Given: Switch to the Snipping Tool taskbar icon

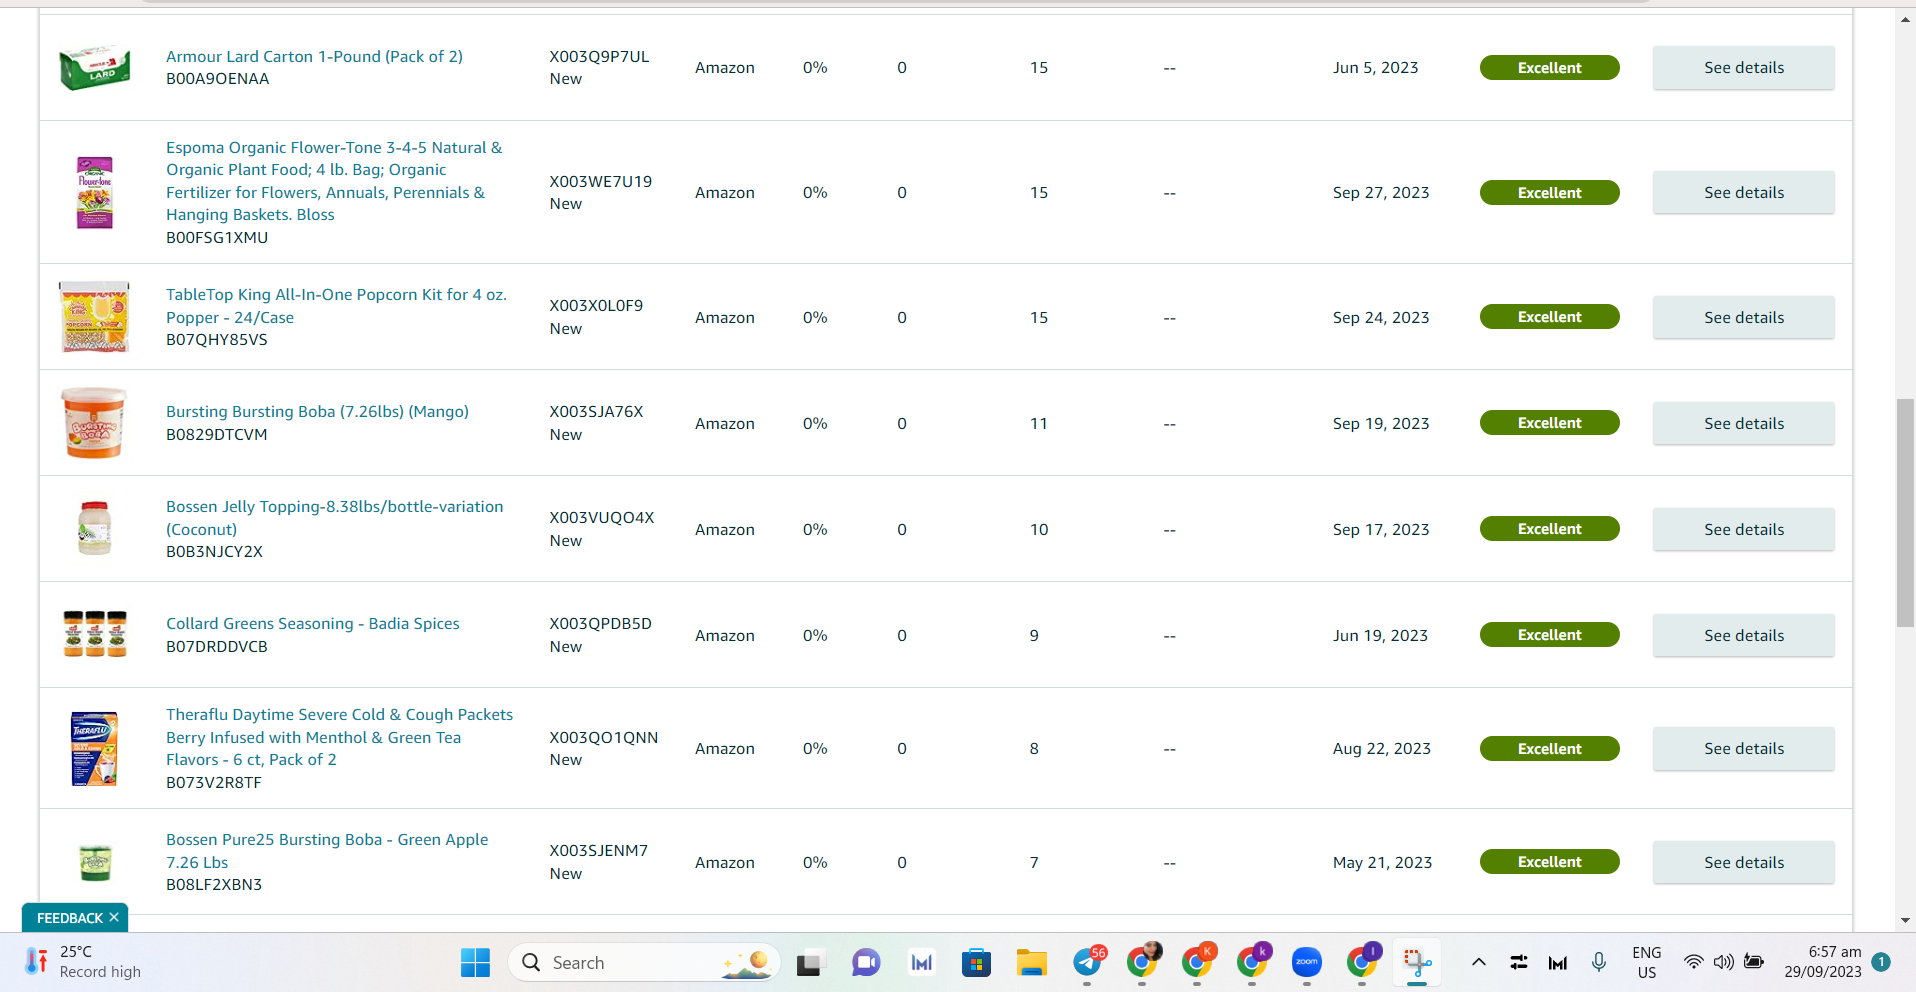Looking at the screenshot, I should tap(1417, 963).
